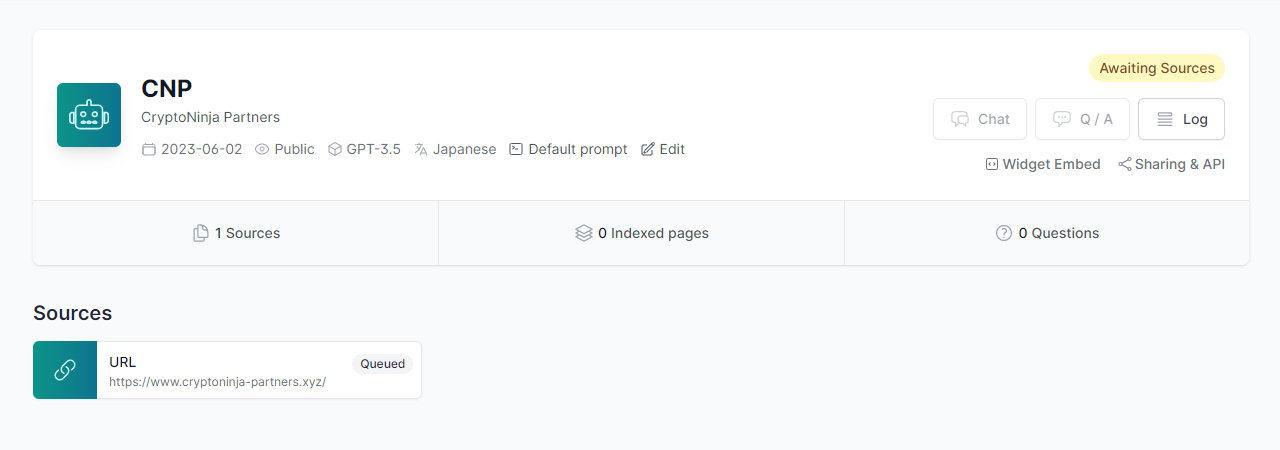Click the CNP bot title
This screenshot has height=450, width=1280.
pos(167,88)
